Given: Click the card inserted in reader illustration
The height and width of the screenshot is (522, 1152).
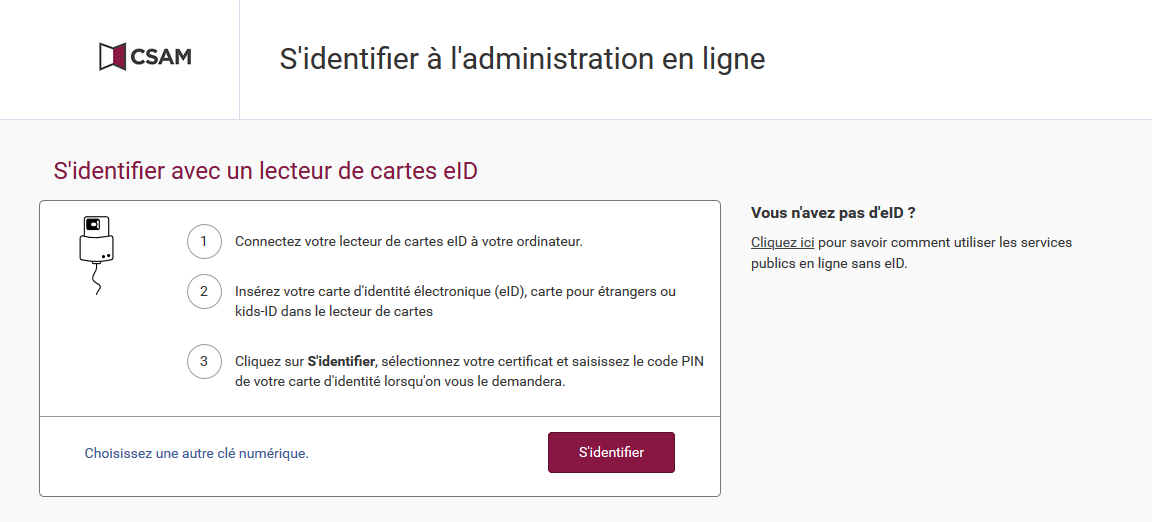Looking at the screenshot, I should pyautogui.click(x=97, y=226).
